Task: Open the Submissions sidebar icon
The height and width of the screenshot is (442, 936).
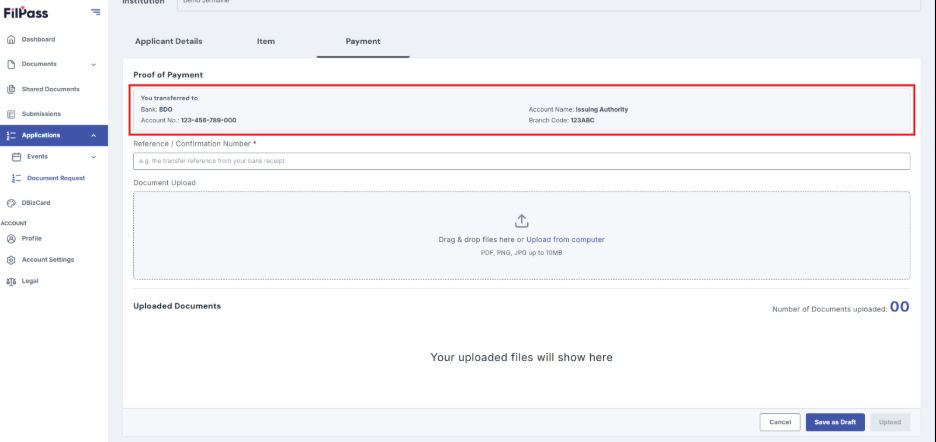Action: click(11, 114)
